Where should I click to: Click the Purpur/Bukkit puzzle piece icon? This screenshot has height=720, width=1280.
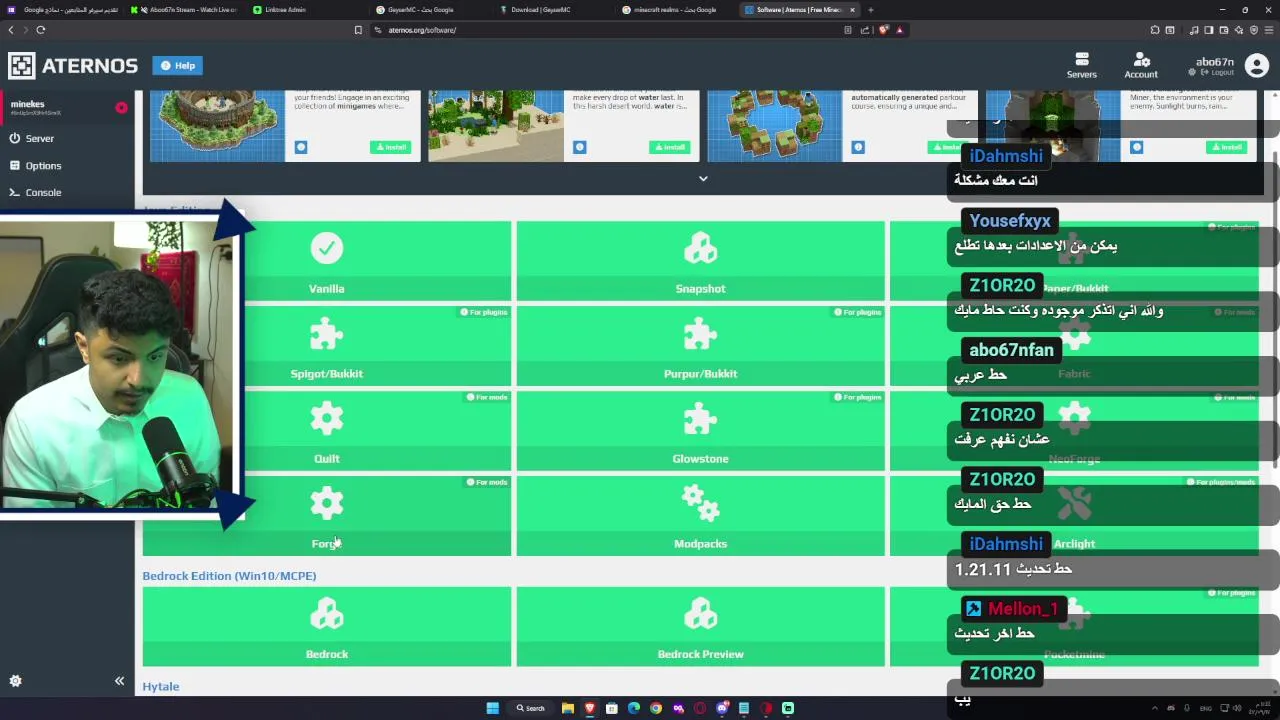click(700, 333)
